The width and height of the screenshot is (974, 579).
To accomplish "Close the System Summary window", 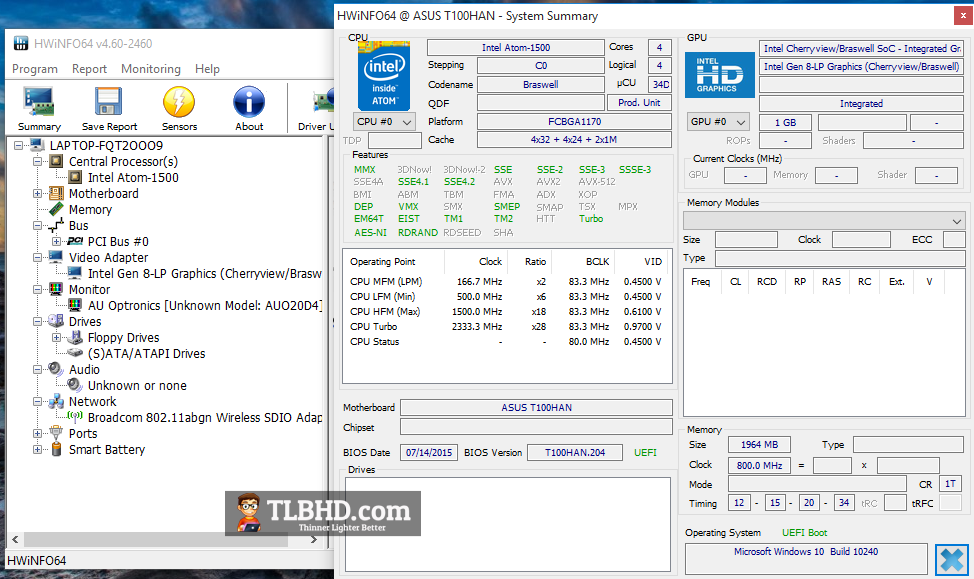I will pos(963,16).
